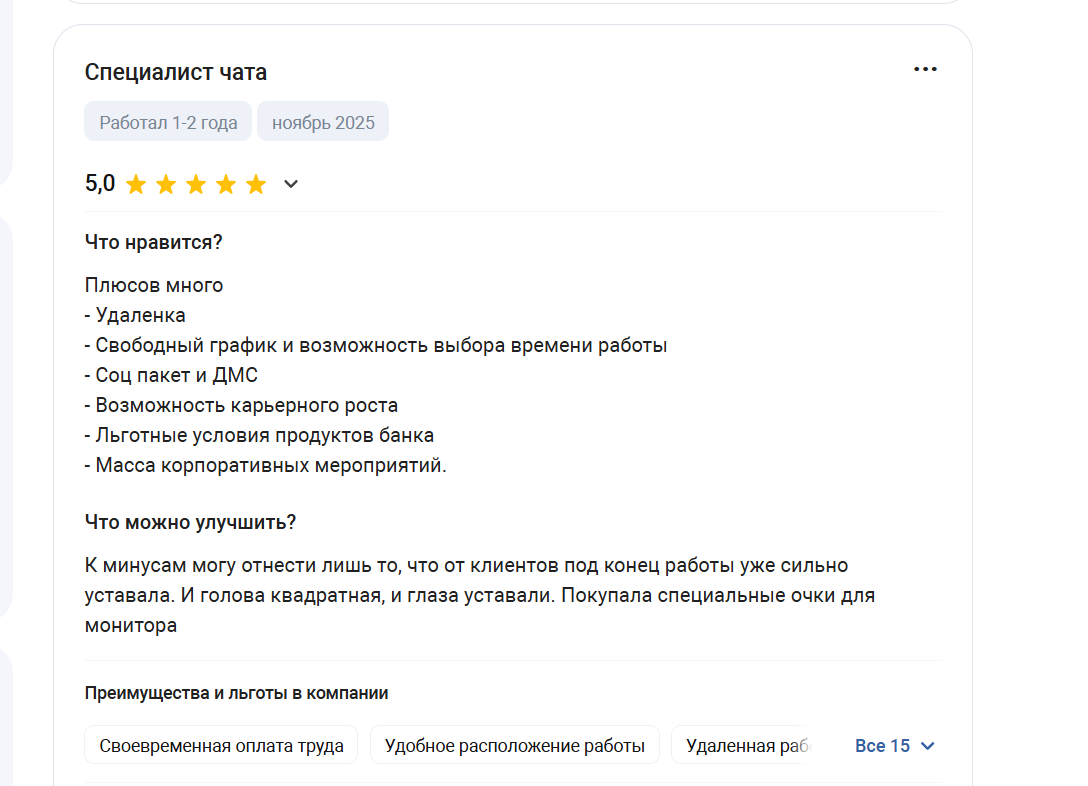
Task: Expand the rating details chevron
Action: click(291, 184)
